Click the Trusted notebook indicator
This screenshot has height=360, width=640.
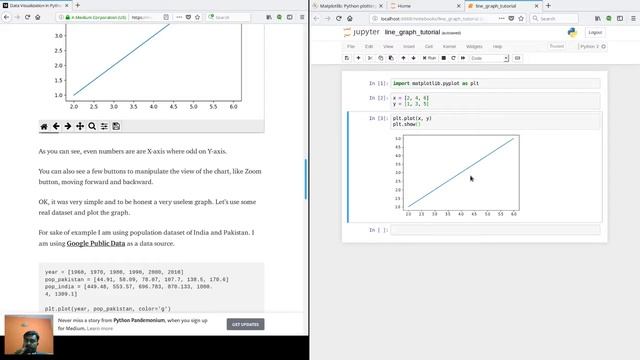[557, 47]
